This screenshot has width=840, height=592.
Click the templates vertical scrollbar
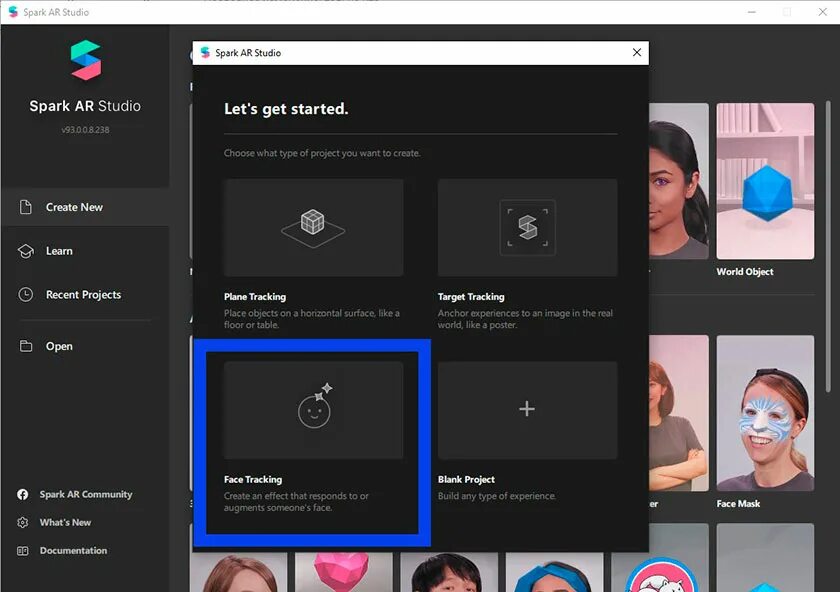828,246
